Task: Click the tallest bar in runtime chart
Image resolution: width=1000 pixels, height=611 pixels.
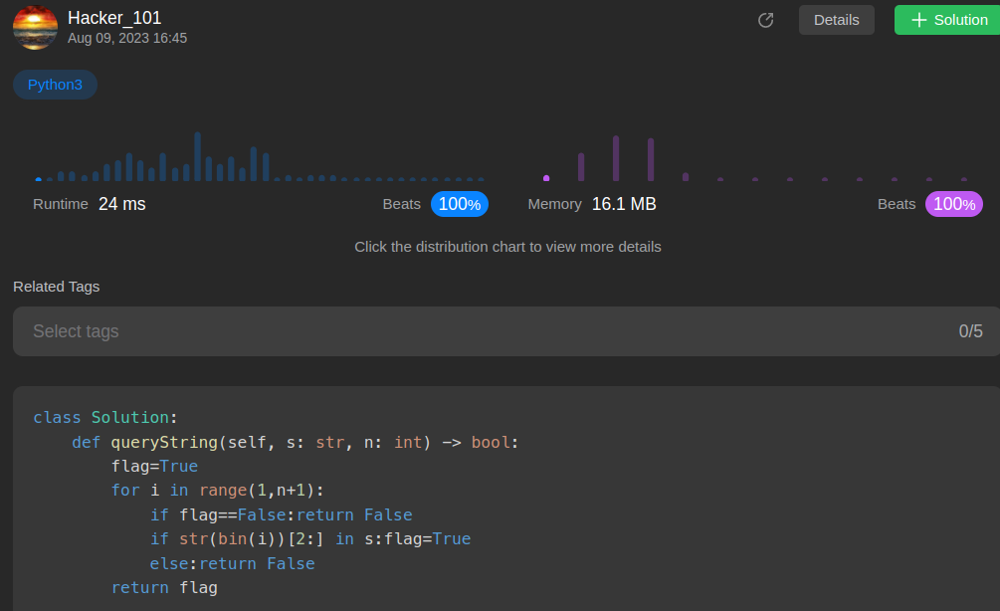Action: [x=198, y=156]
